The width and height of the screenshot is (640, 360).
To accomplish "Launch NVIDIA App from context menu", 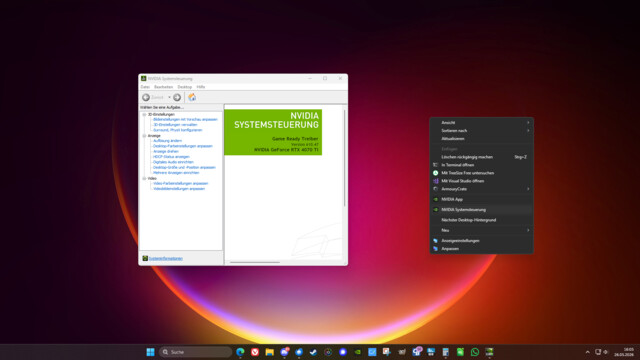I will pos(482,199).
